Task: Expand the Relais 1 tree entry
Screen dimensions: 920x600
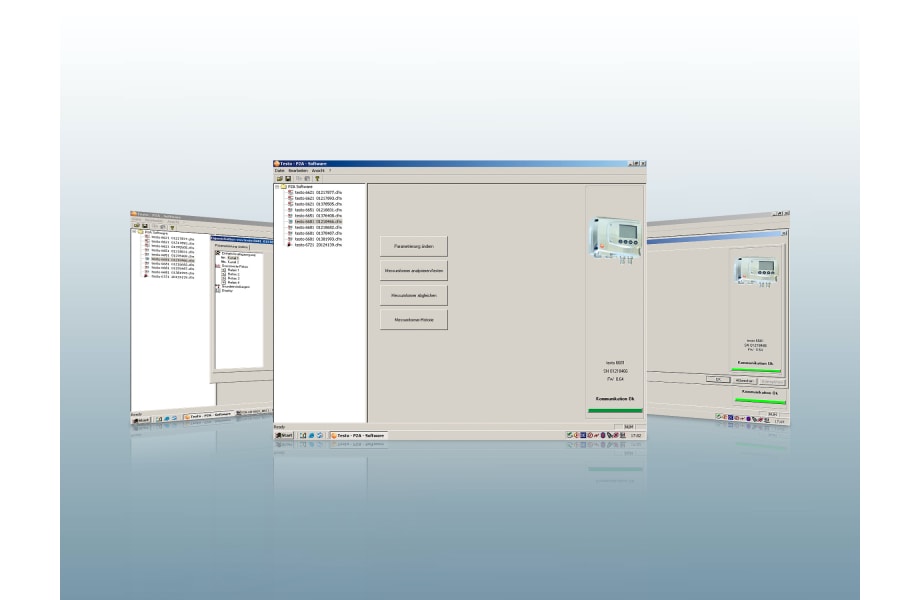Action: [x=222, y=272]
